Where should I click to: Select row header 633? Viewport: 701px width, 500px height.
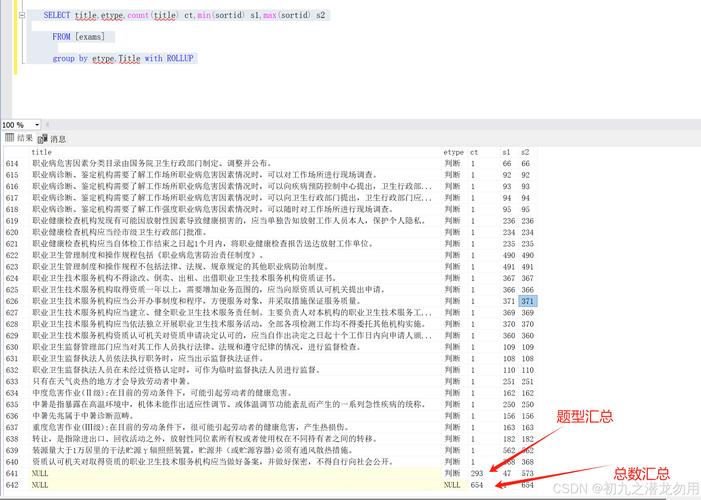[x=12, y=381]
